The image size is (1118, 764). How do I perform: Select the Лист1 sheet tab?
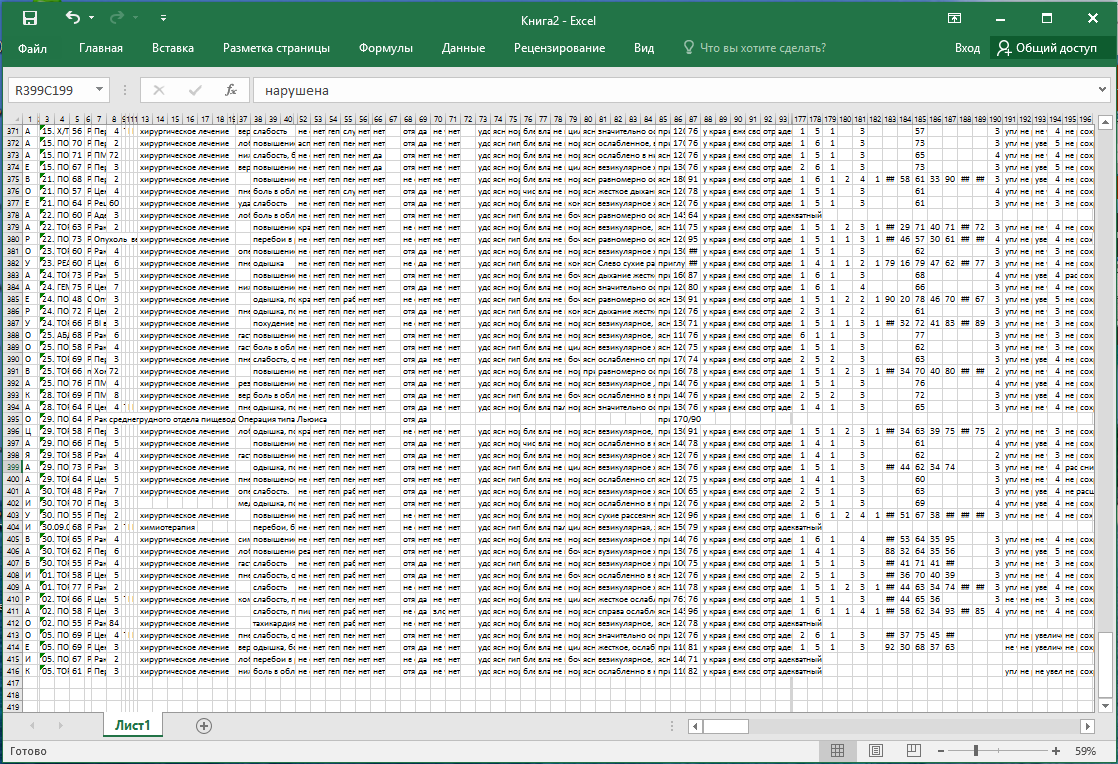tap(132, 726)
